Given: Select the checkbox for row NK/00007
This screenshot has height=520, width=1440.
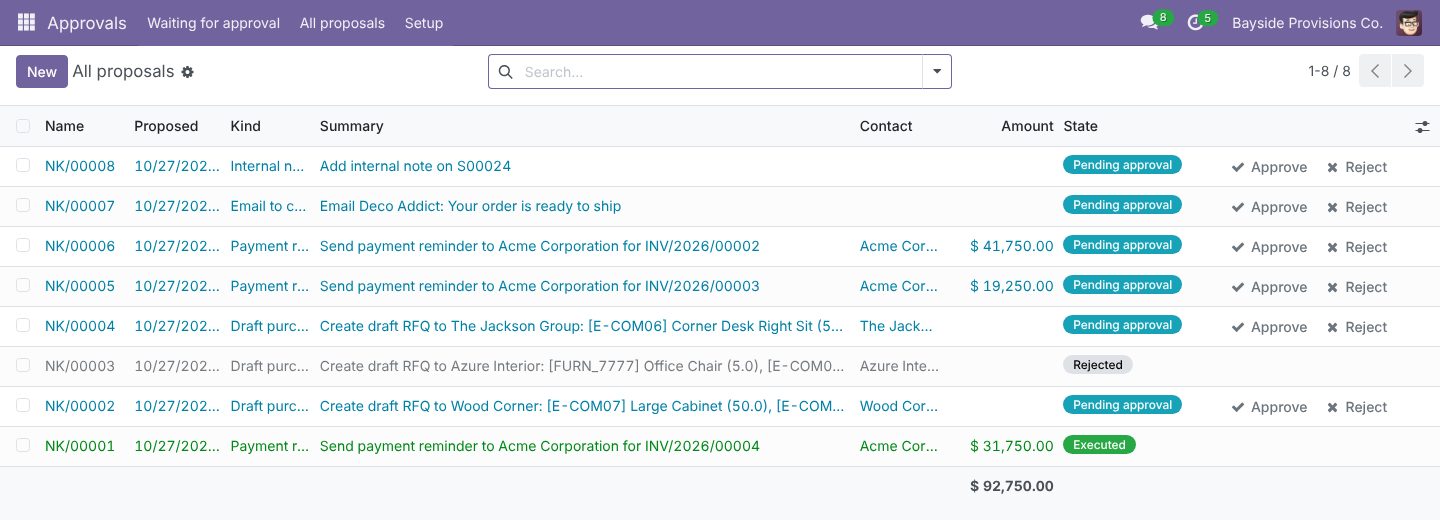Looking at the screenshot, I should (x=23, y=206).
